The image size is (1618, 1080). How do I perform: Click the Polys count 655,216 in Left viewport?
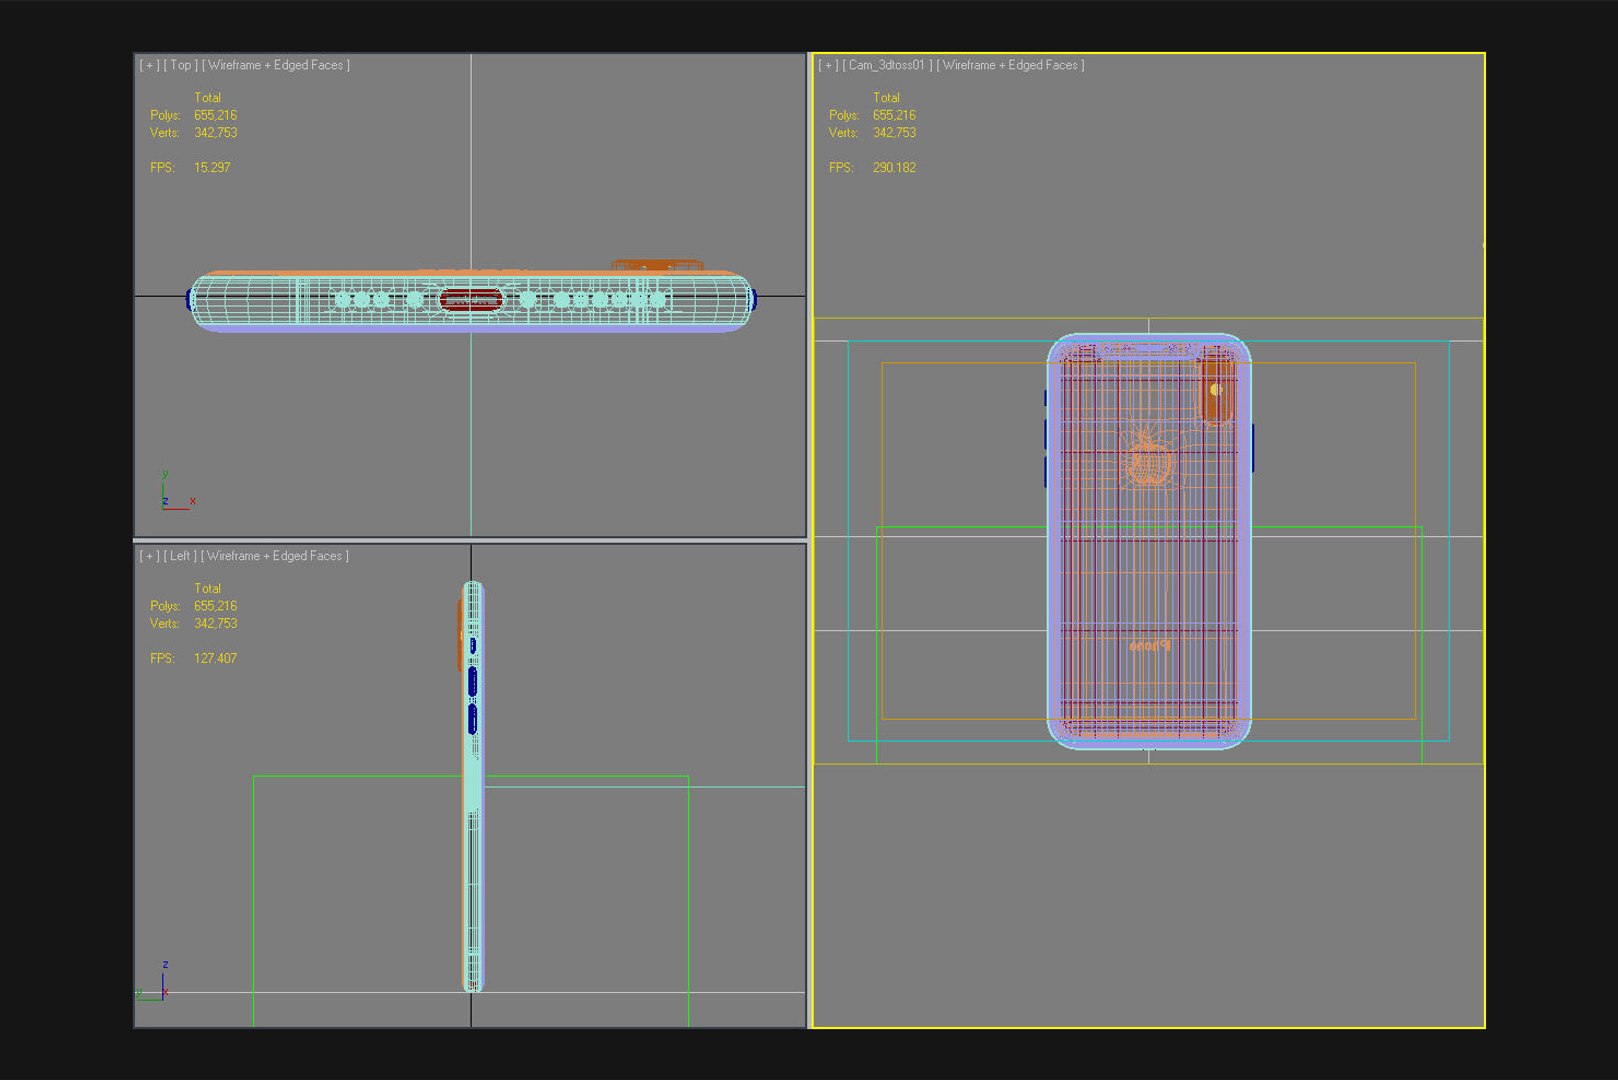215,607
